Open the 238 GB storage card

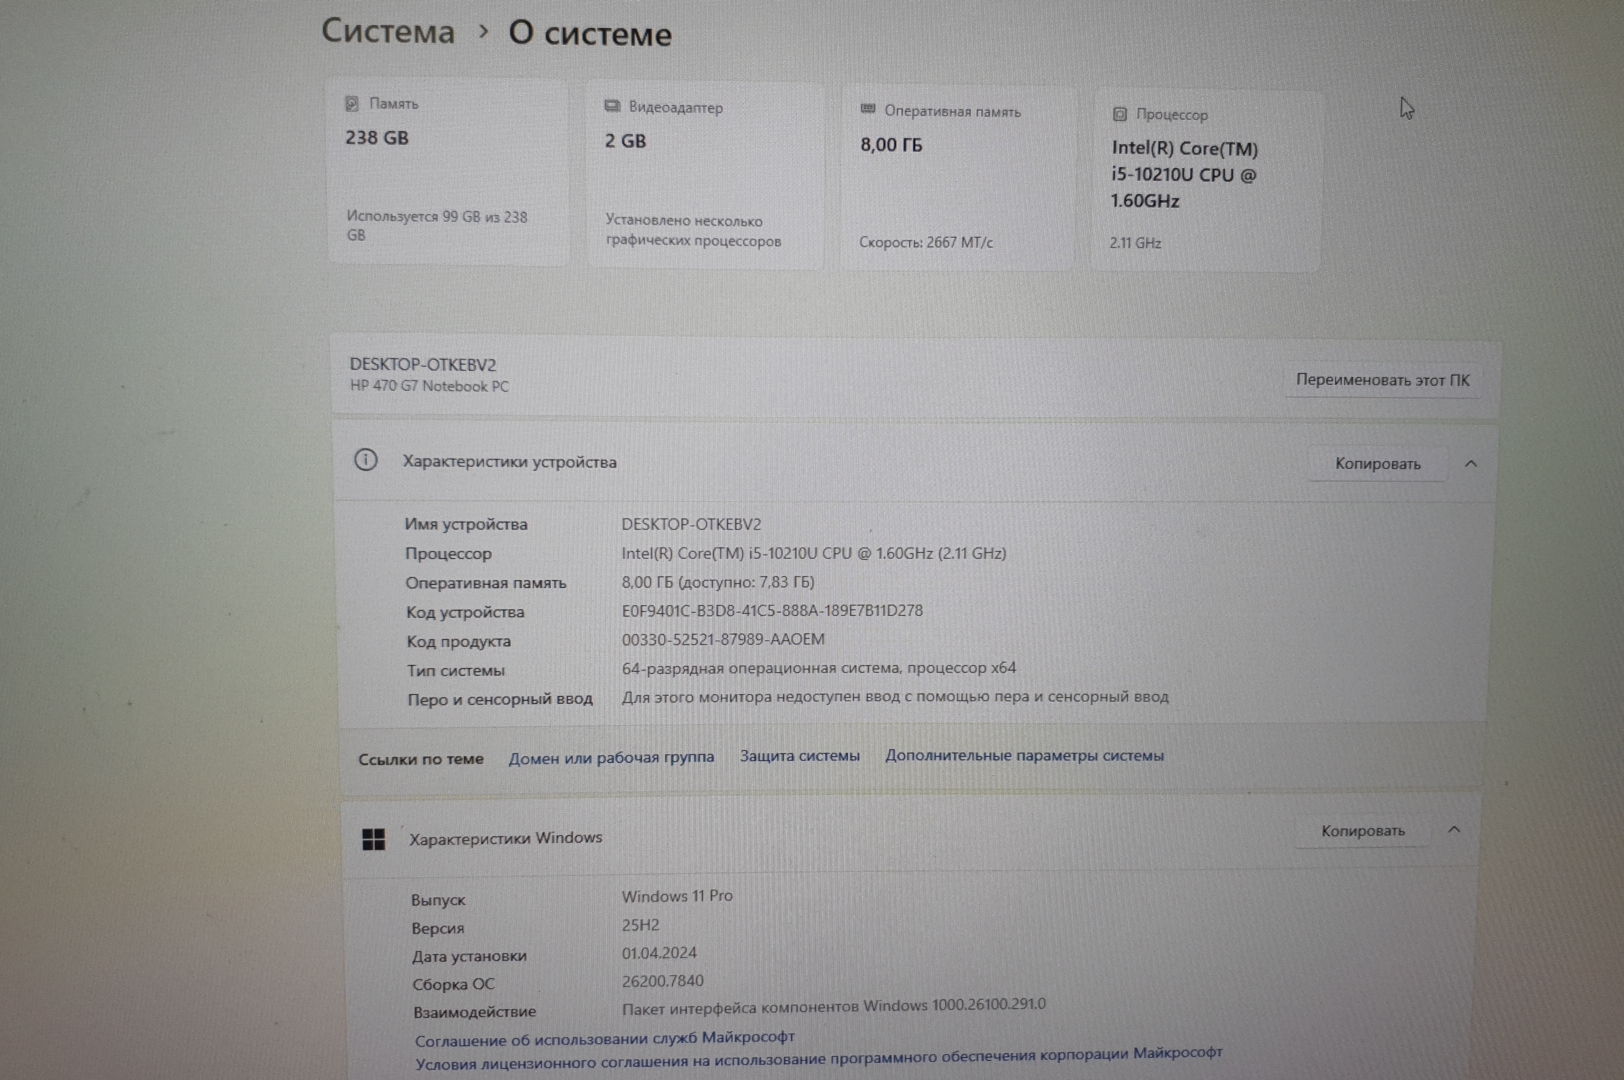448,172
